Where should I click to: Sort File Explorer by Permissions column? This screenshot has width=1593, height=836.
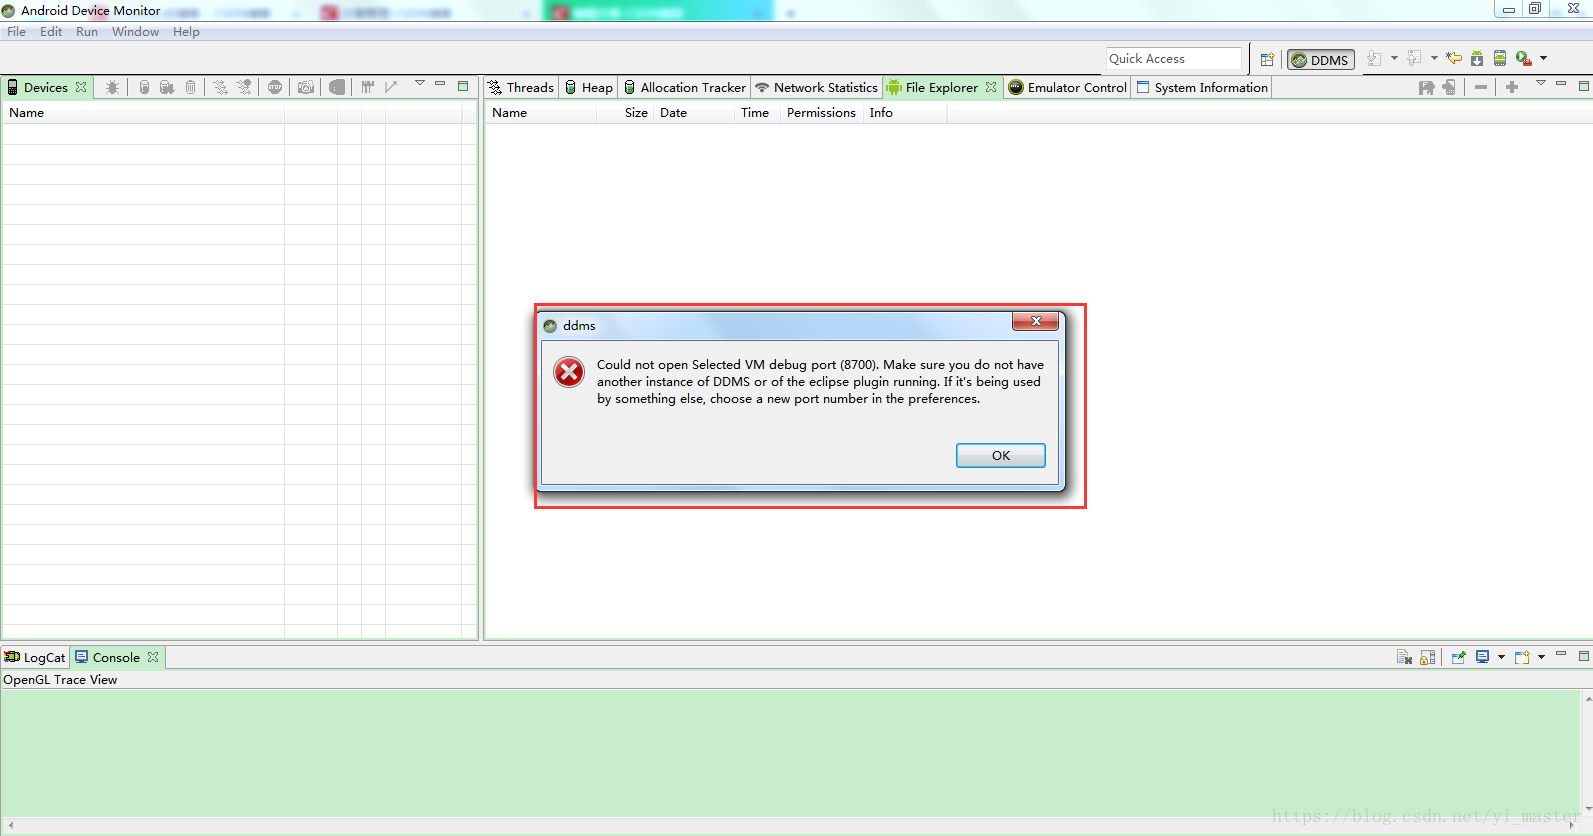pyautogui.click(x=821, y=113)
